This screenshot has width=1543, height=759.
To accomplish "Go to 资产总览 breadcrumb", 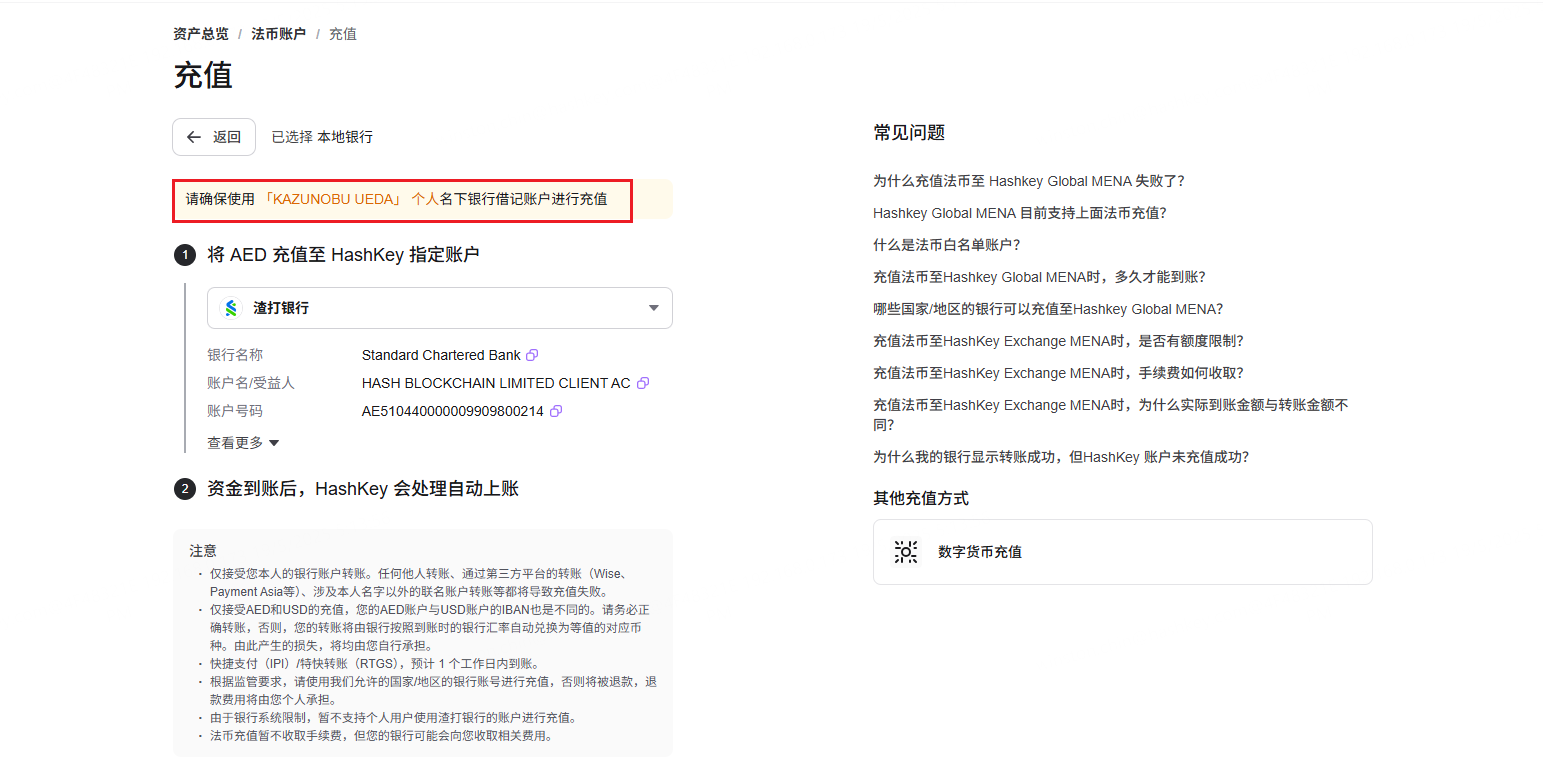I will (x=200, y=34).
